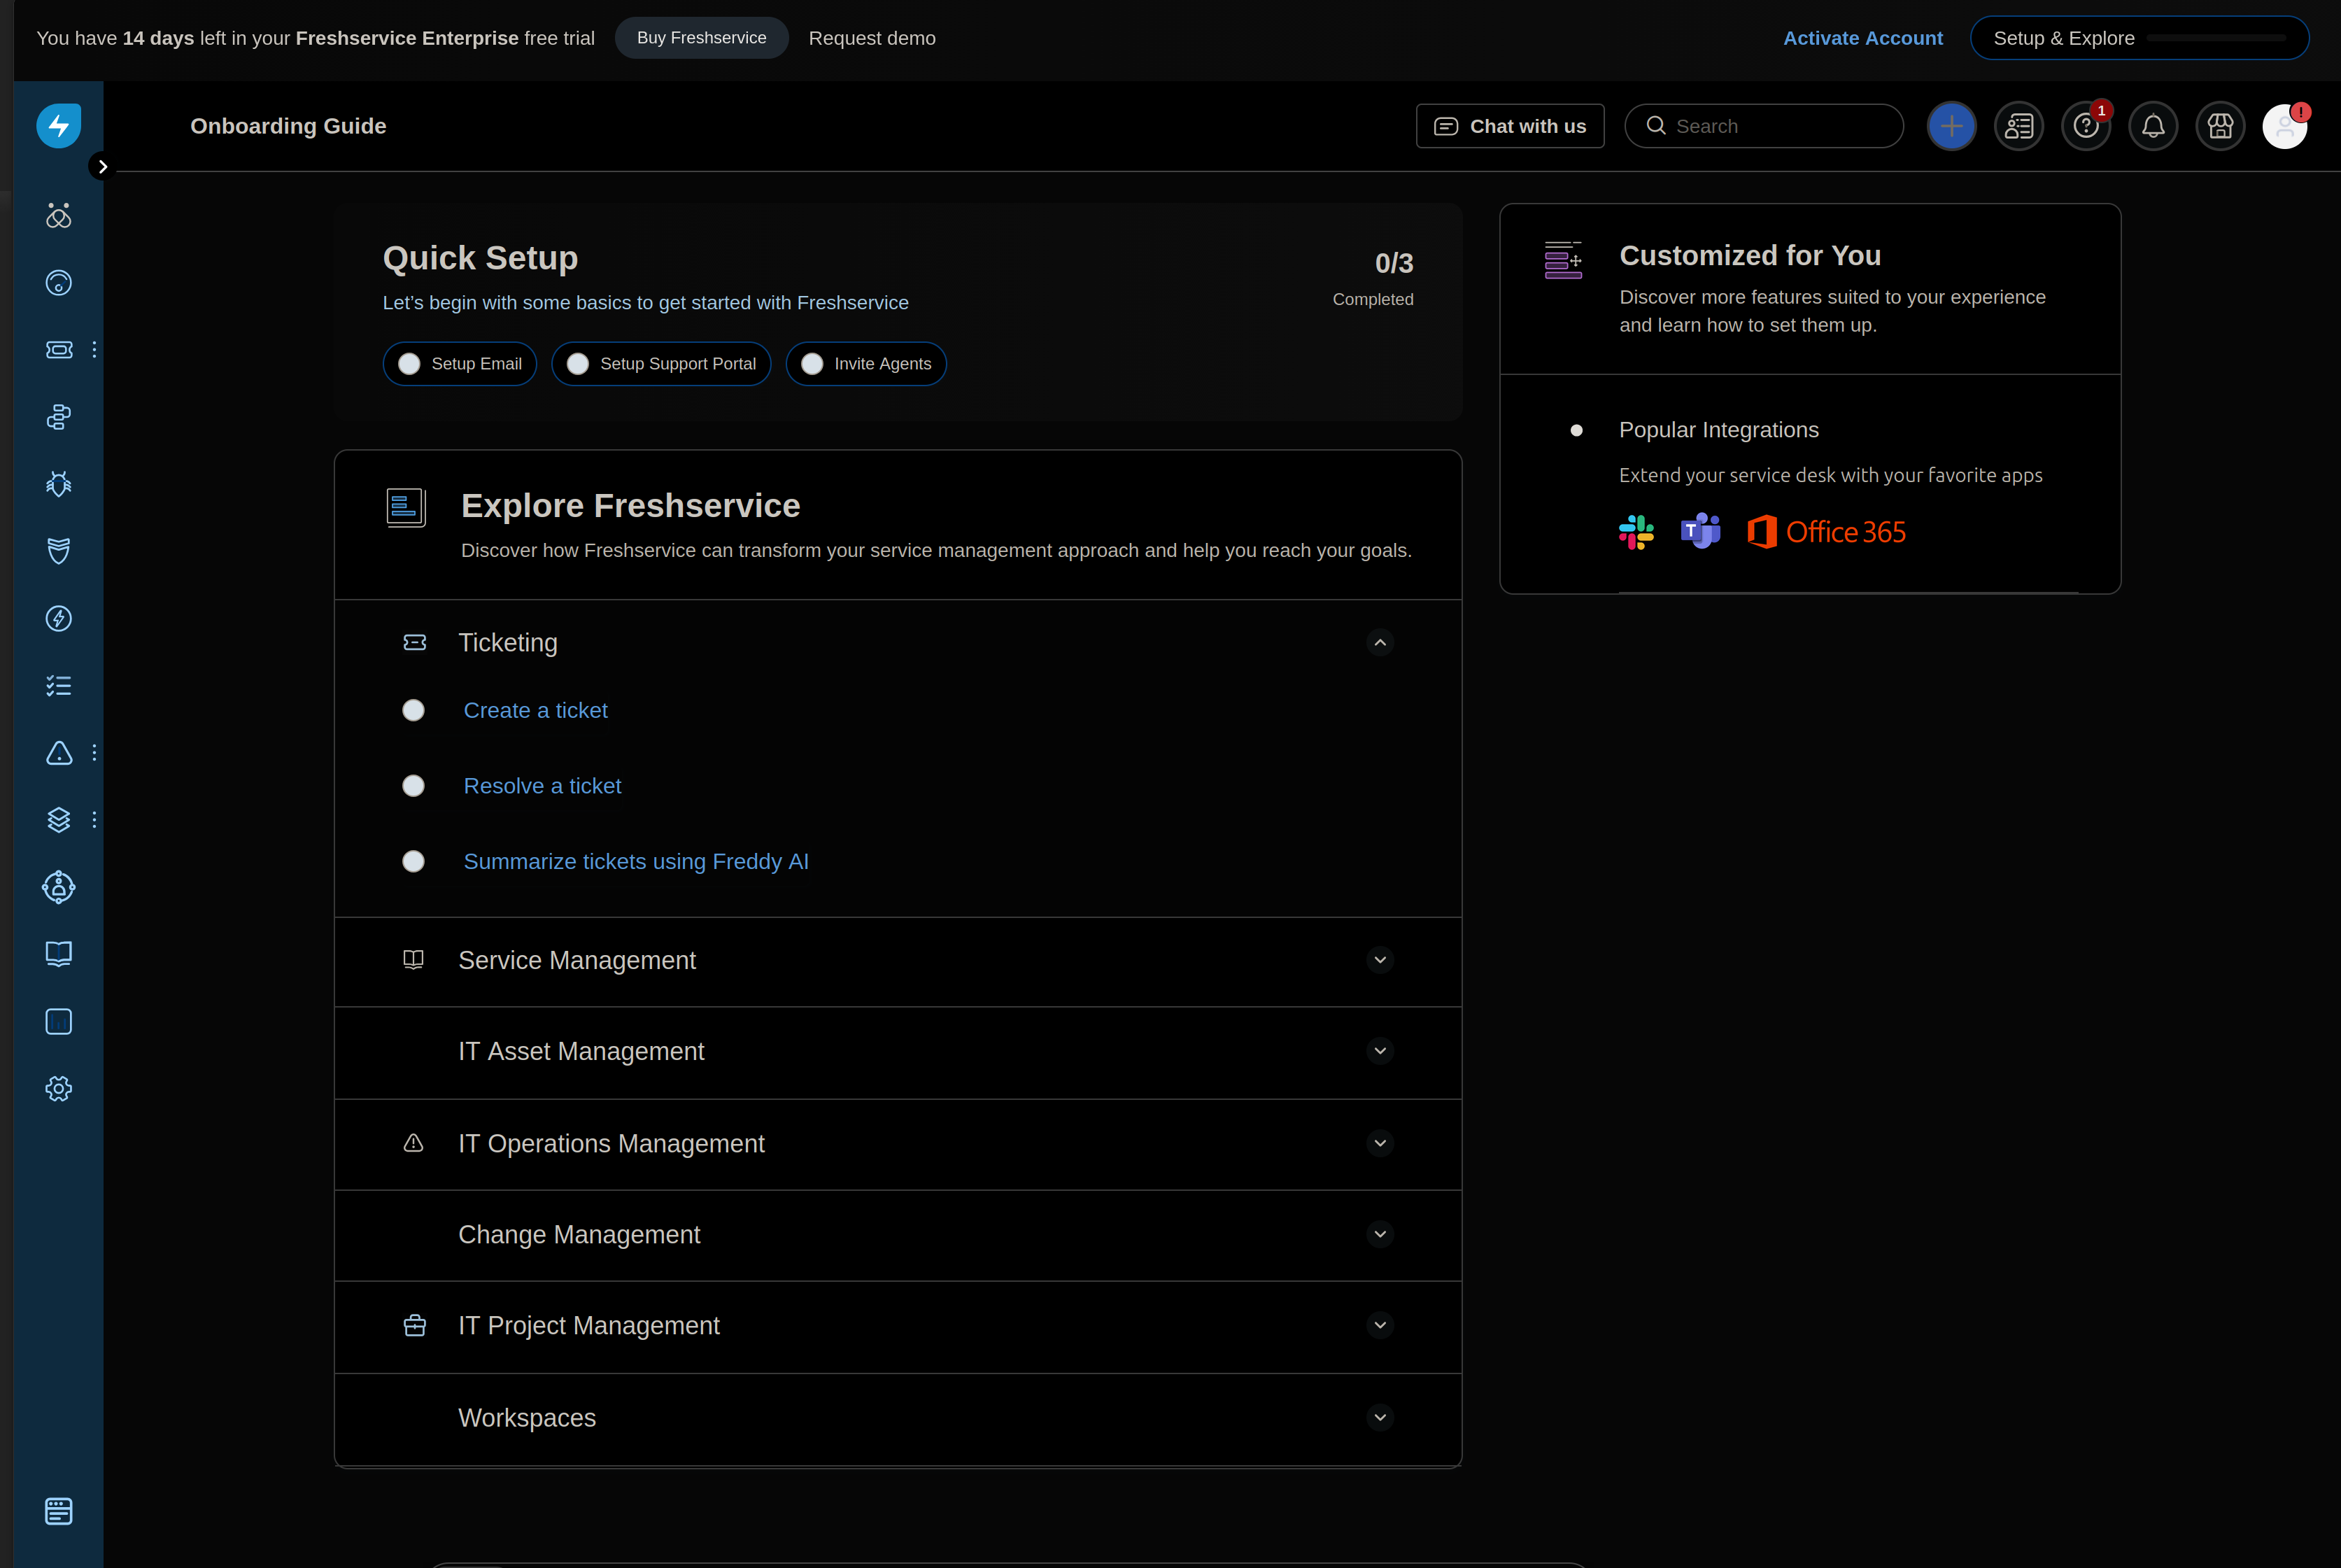
Task: Open the Create a ticket link
Action: click(x=535, y=711)
